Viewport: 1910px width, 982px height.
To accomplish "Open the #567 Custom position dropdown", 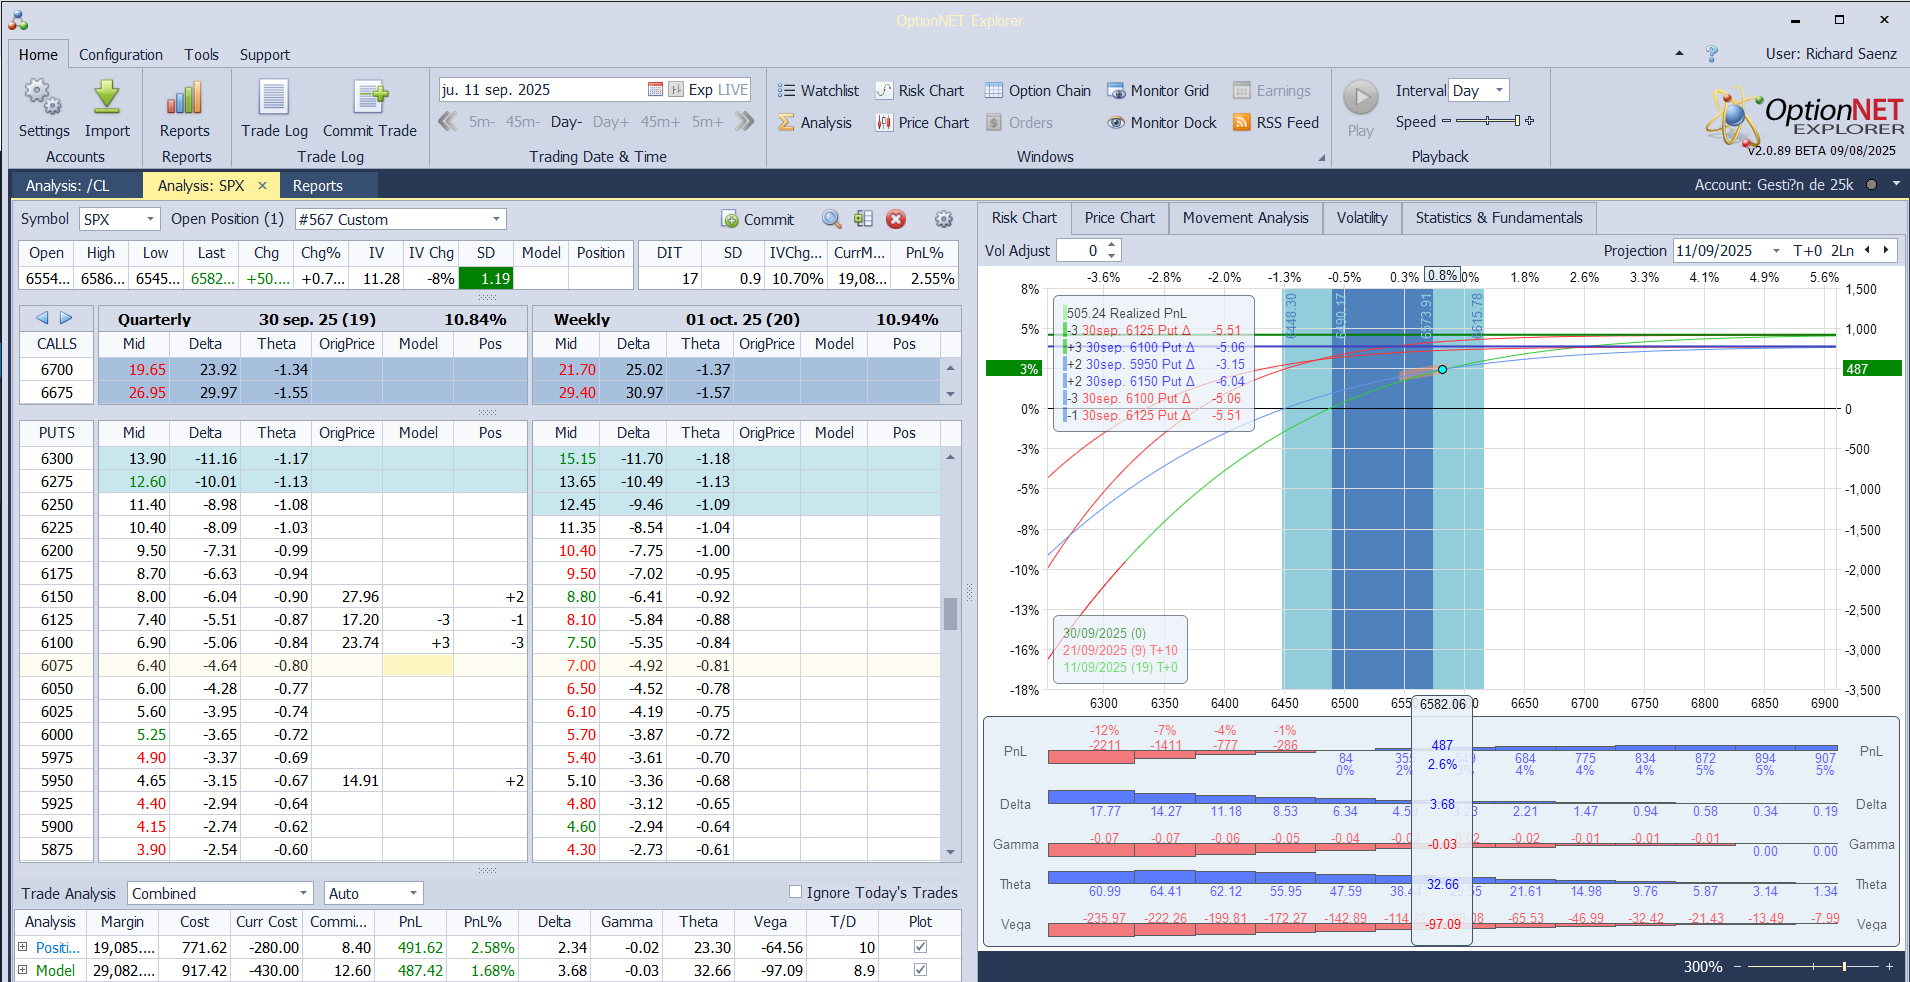I will (496, 219).
